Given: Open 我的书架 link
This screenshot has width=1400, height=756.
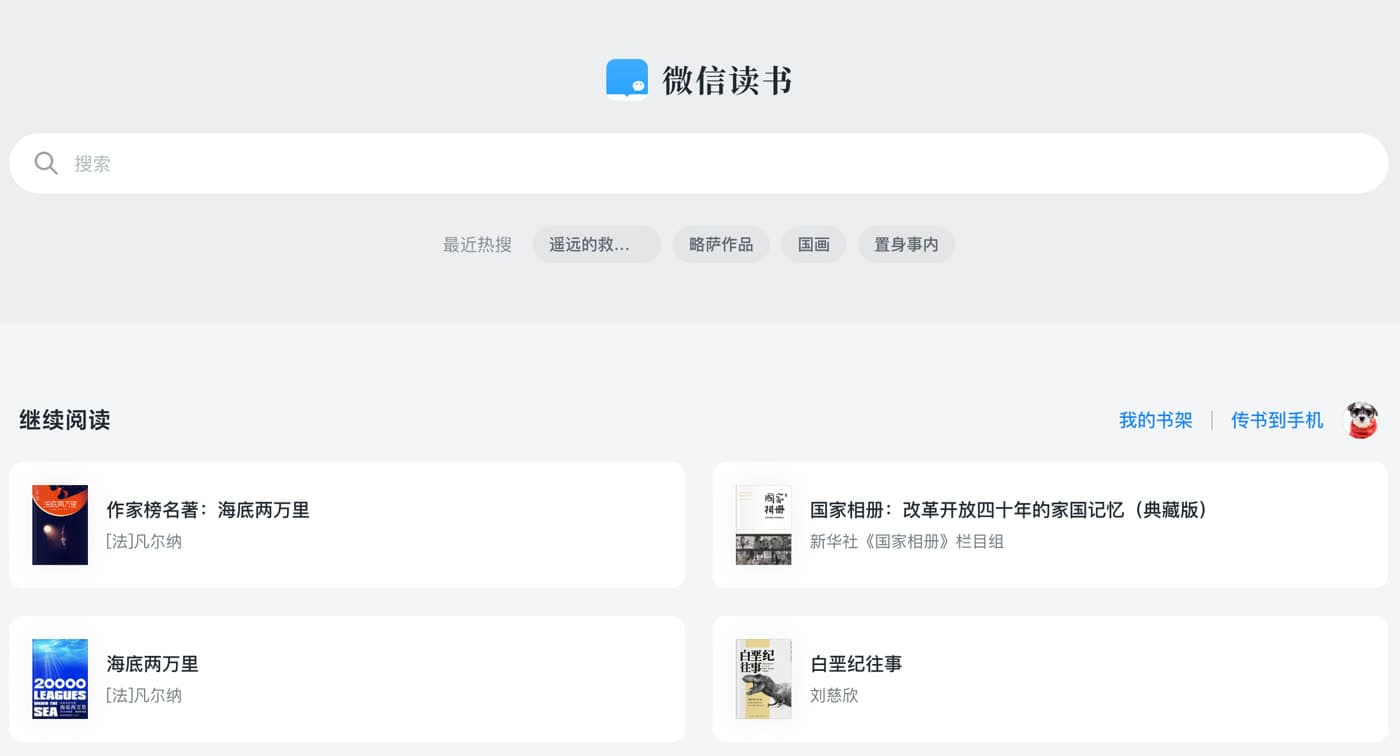Looking at the screenshot, I should tap(1156, 420).
